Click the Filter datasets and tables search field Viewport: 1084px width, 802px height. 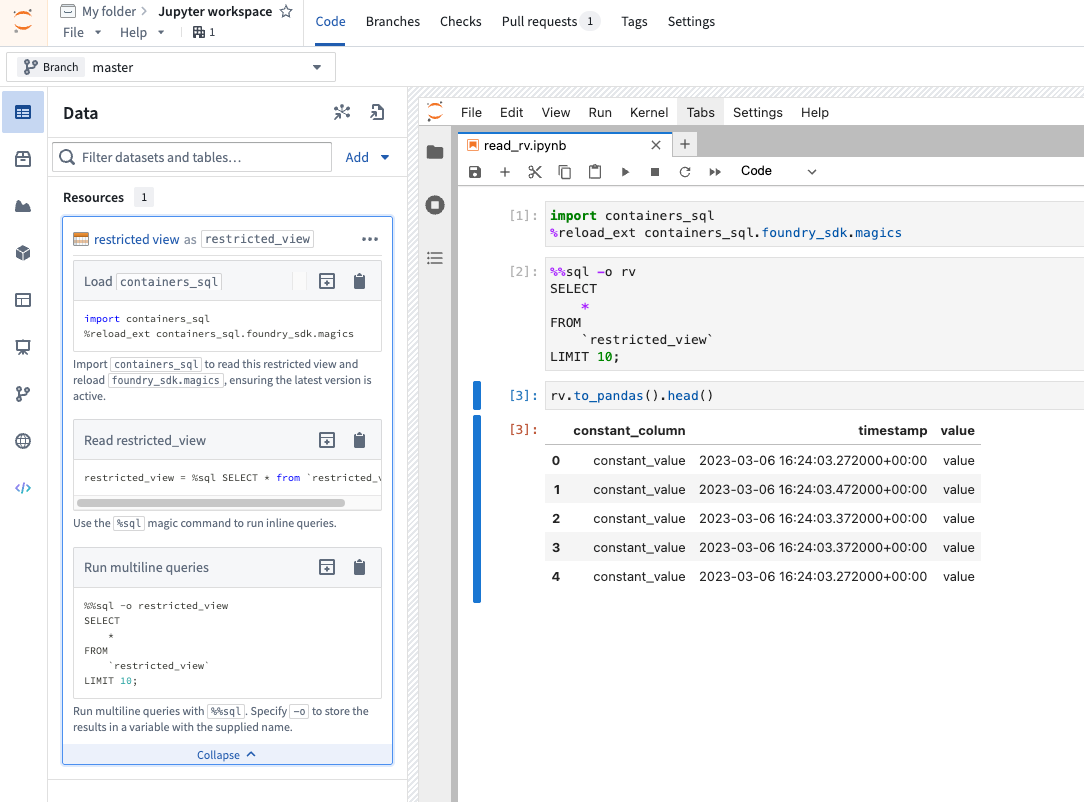click(x=193, y=157)
